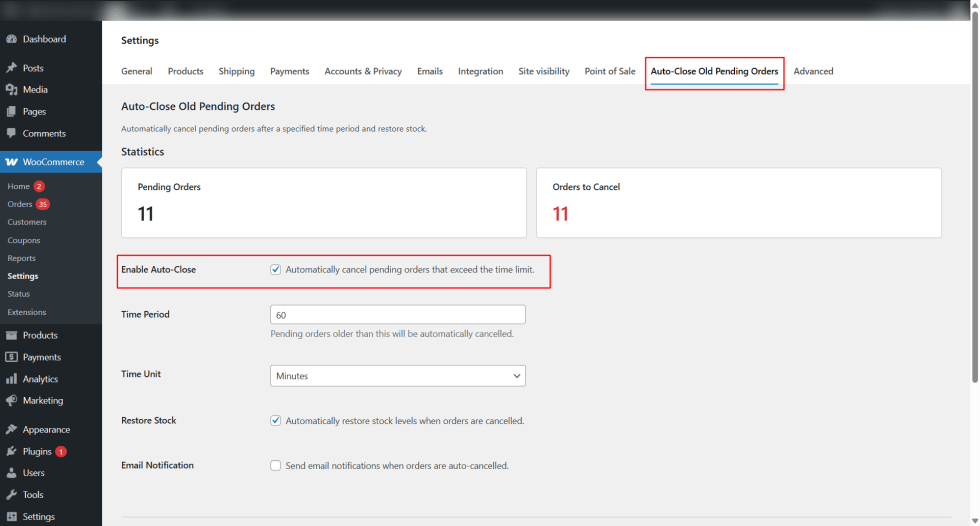980x526 pixels.
Task: Toggle the Restore Stock checkbox
Action: (276, 421)
